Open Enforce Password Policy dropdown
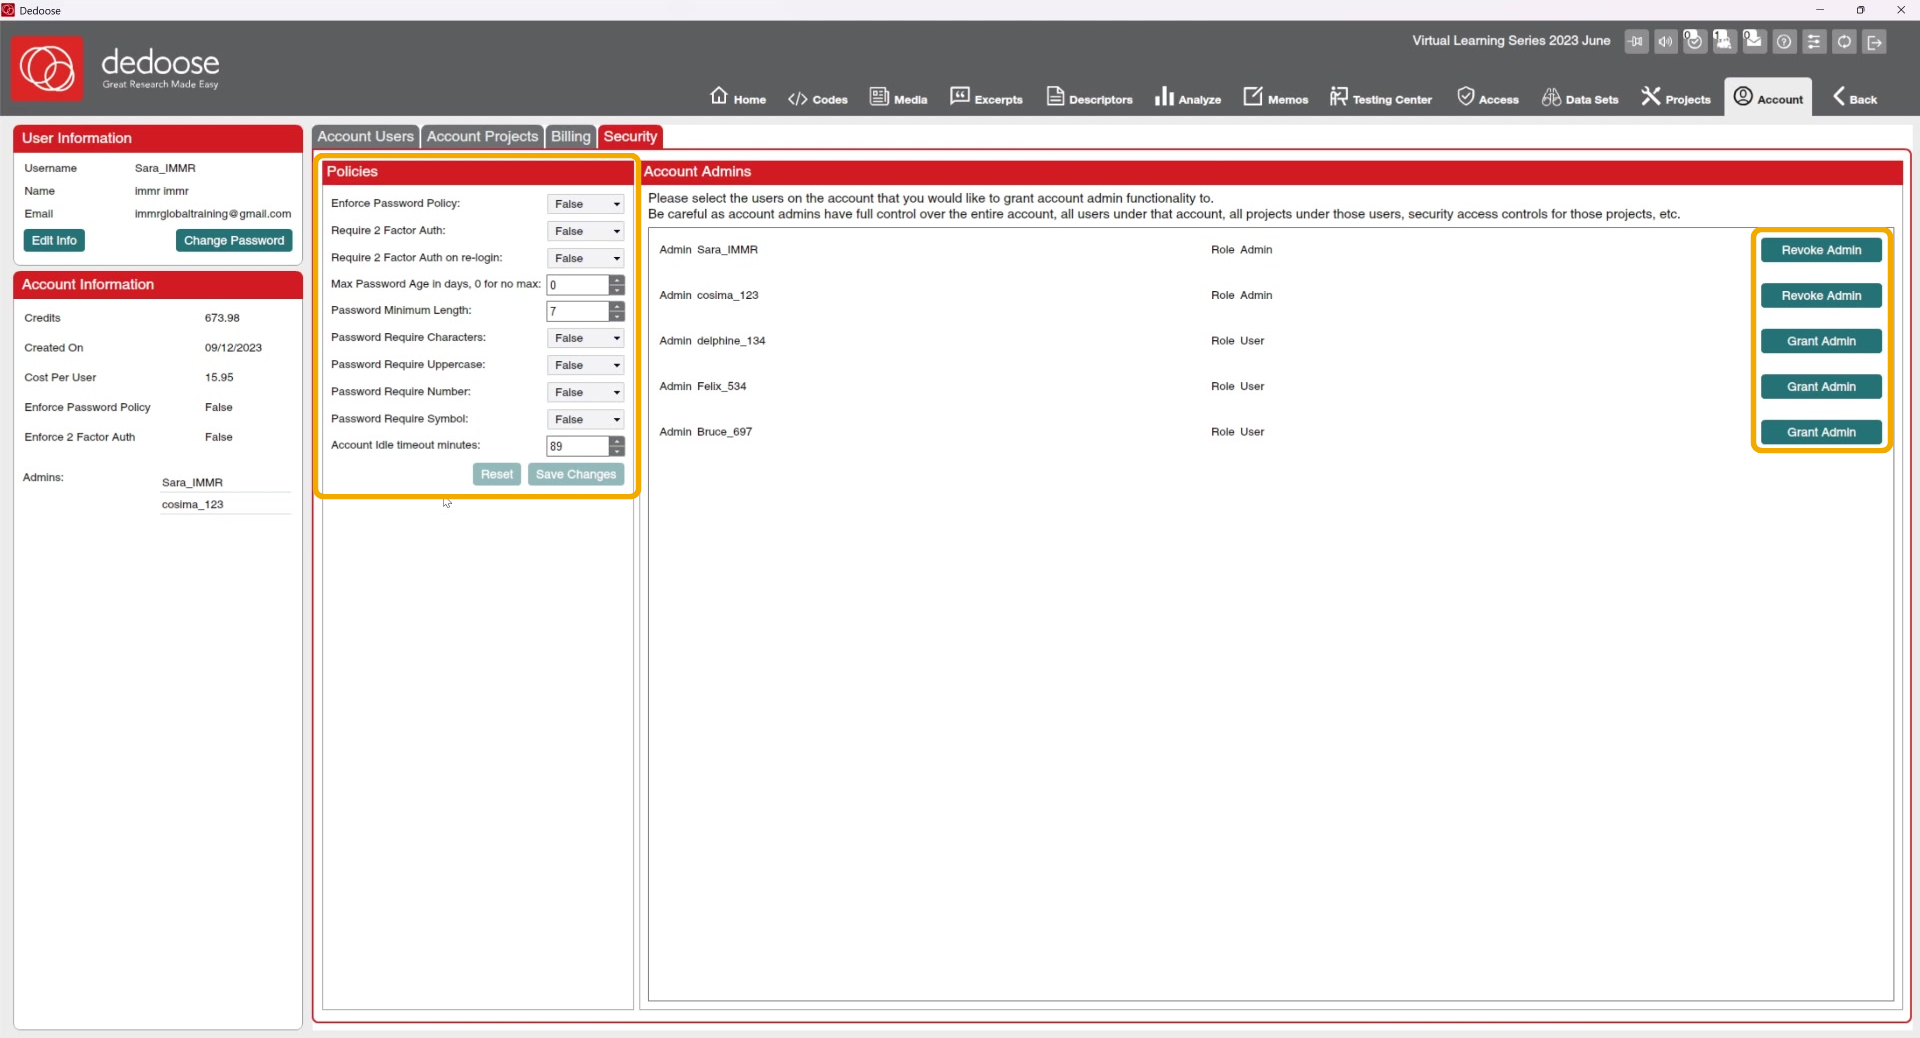The width and height of the screenshot is (1920, 1038). tap(585, 204)
